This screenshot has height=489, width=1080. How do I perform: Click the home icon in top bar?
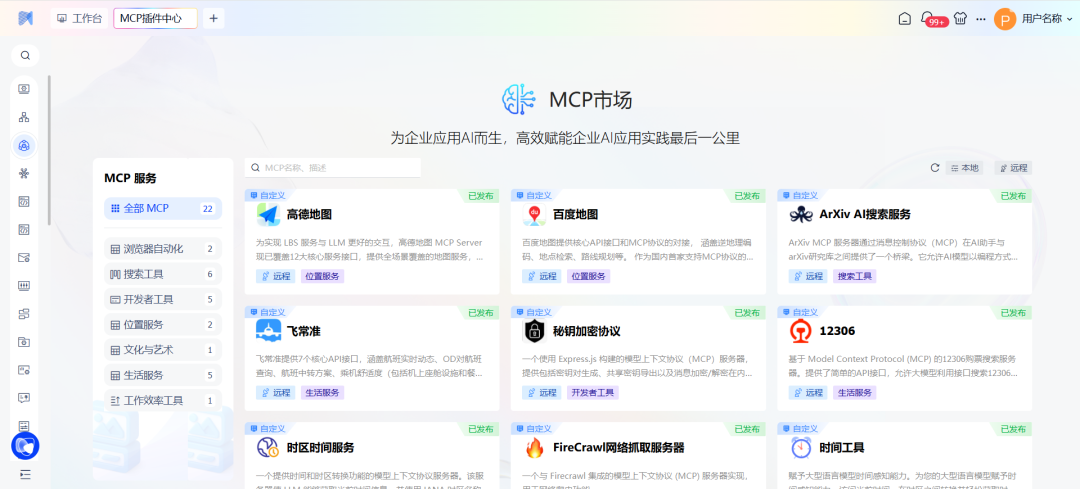click(904, 18)
